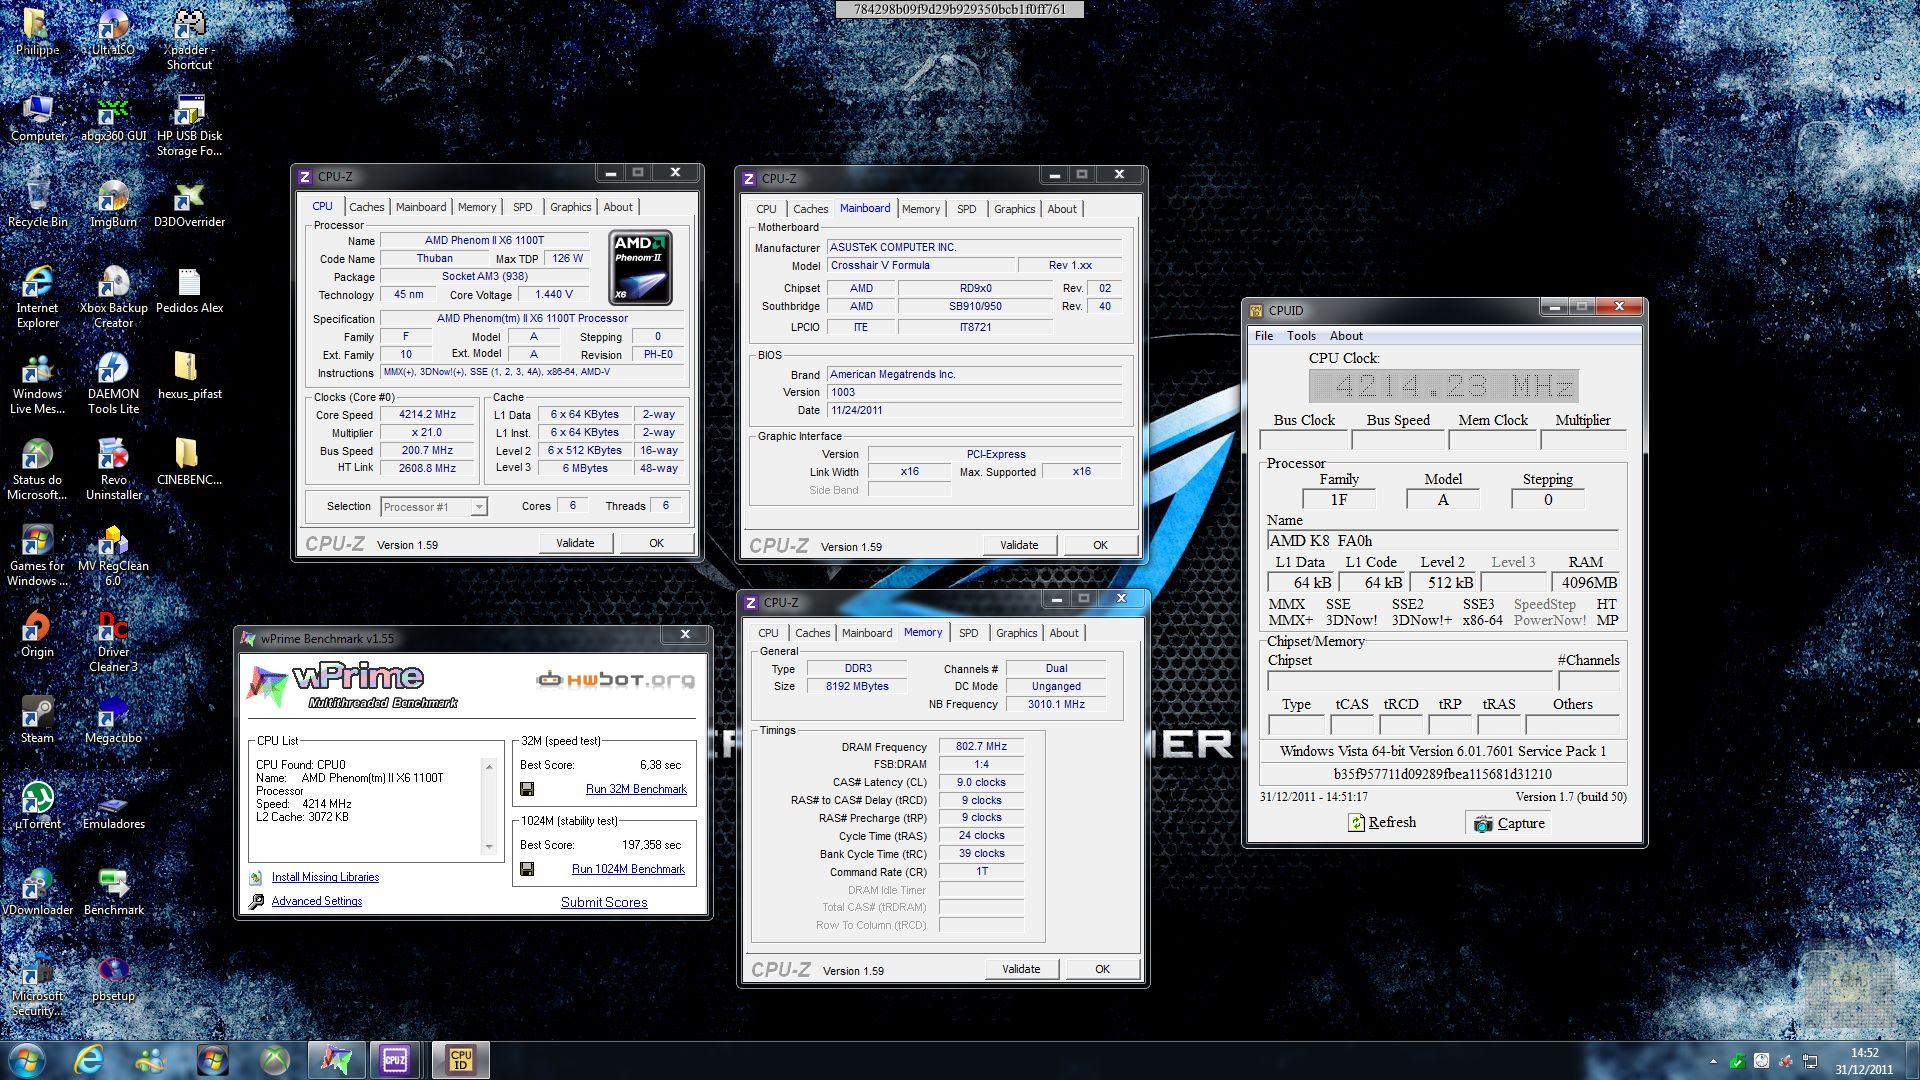Open the File menu in CPUID
The image size is (1920, 1080).
pos(1264,336)
